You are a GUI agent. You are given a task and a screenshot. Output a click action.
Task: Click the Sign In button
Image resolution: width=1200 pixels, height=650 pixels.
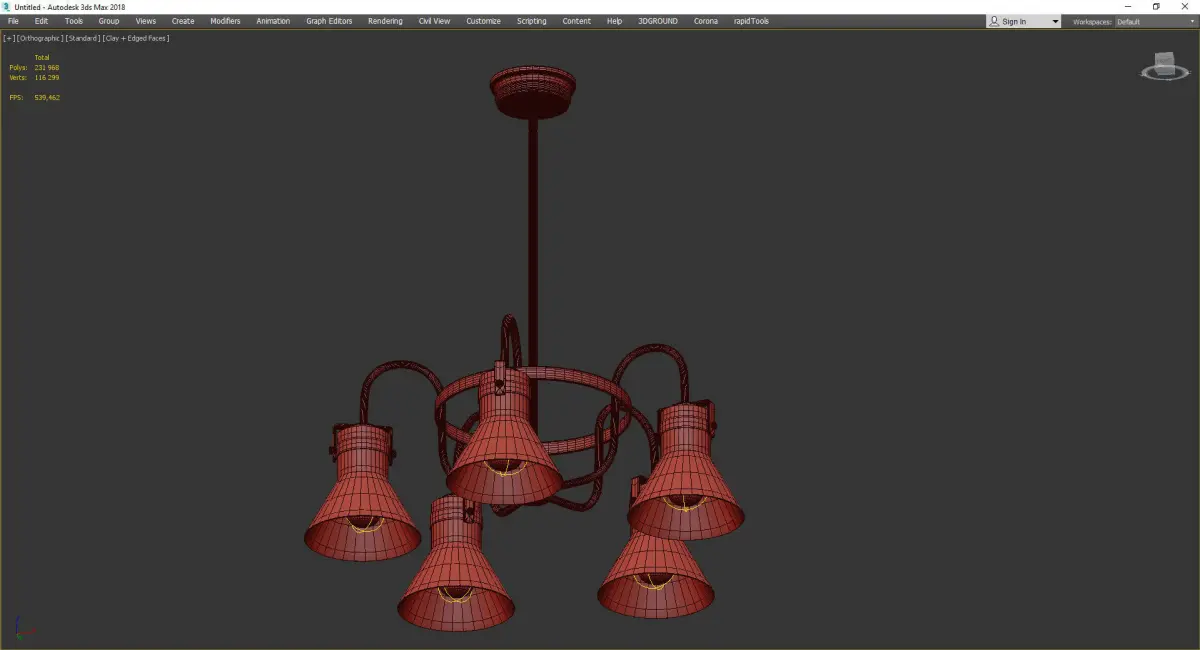coord(1014,21)
